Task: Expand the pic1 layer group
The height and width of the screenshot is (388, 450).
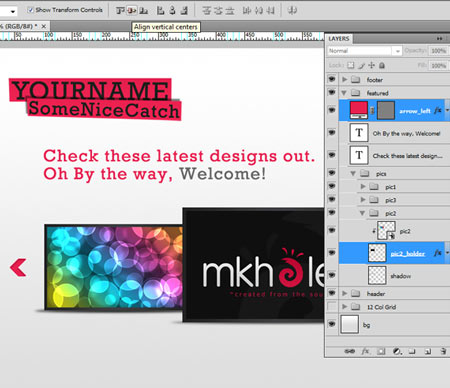Action: click(x=363, y=187)
